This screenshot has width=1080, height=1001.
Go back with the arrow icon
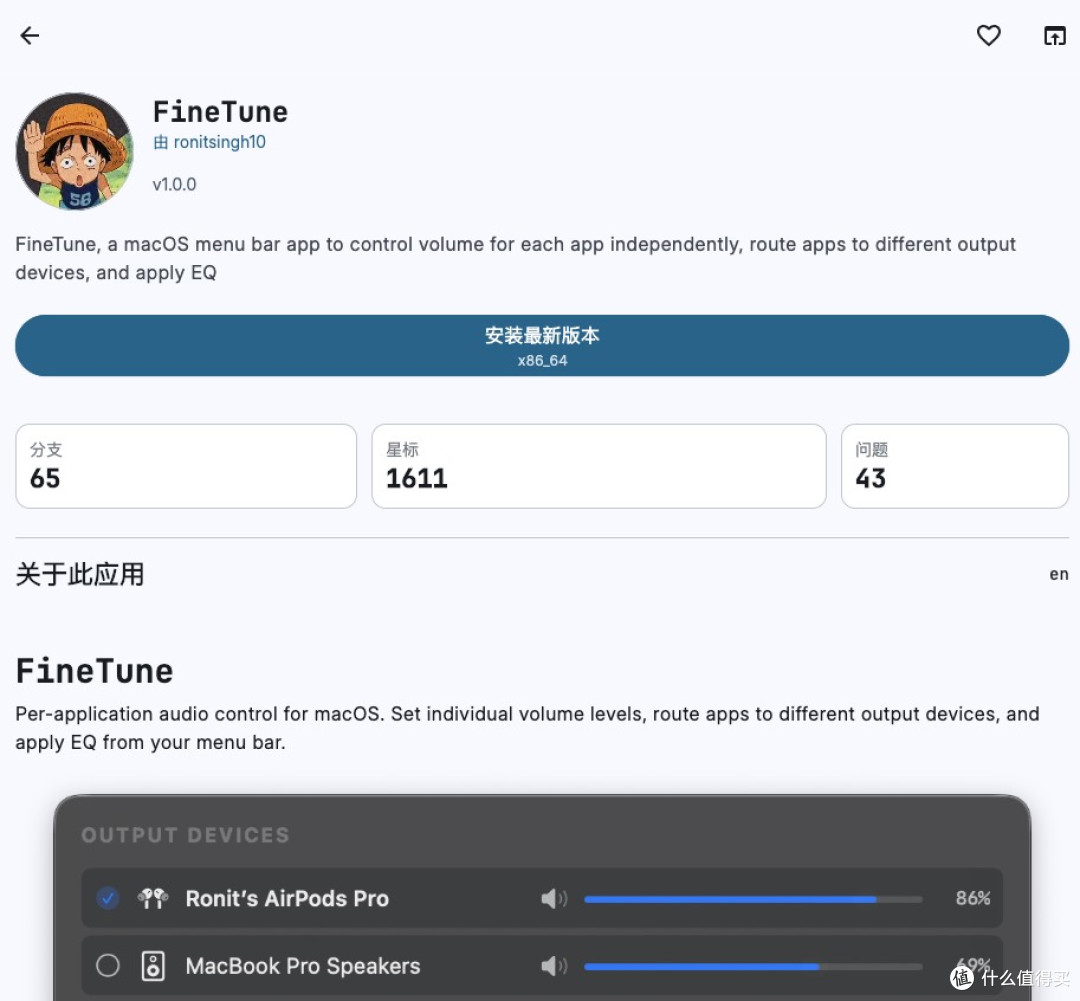[x=30, y=35]
